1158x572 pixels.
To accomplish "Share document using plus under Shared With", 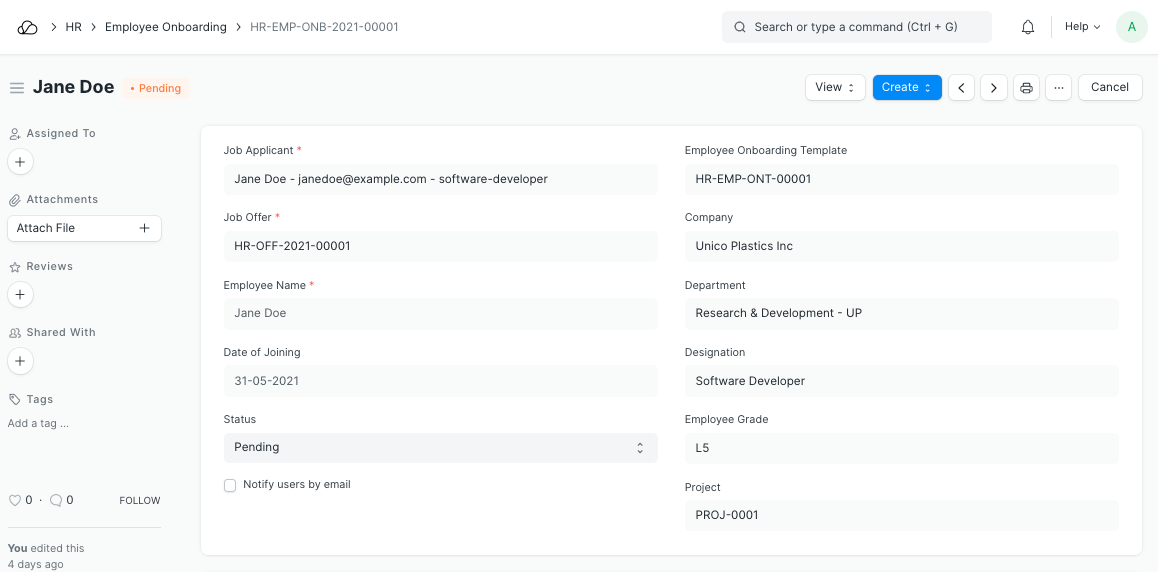I will (20, 361).
